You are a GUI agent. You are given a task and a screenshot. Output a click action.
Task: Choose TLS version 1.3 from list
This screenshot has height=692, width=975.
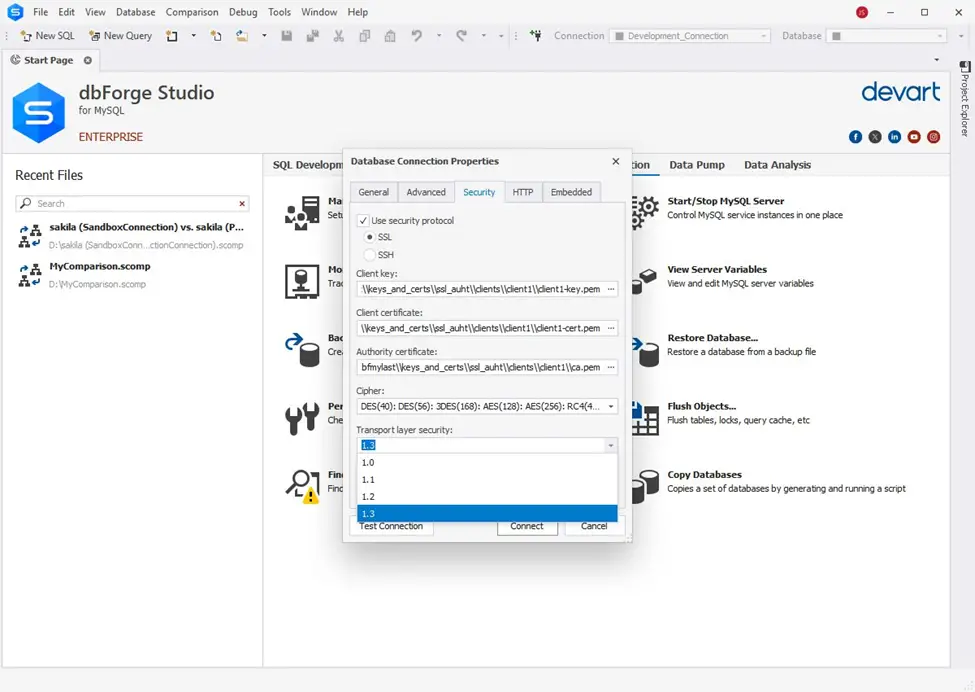click(x=488, y=514)
